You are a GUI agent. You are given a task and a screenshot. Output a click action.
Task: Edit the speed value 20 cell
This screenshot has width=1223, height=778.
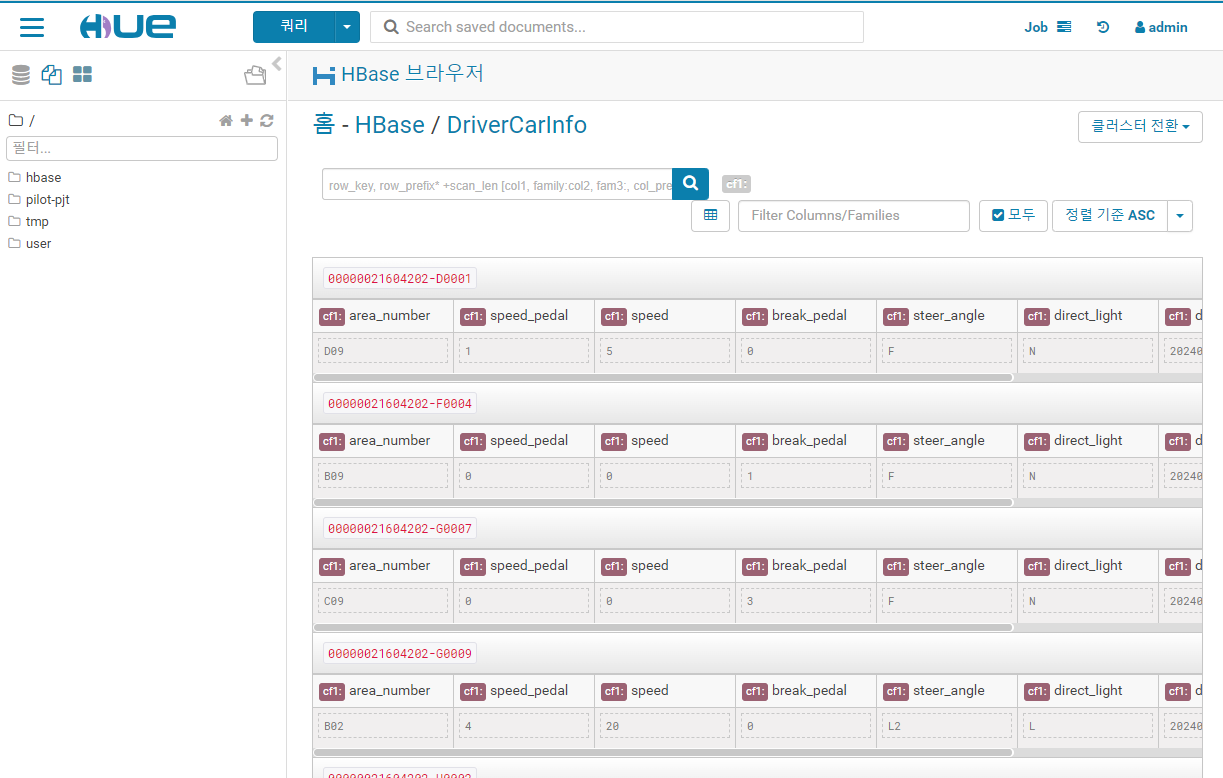tap(665, 726)
